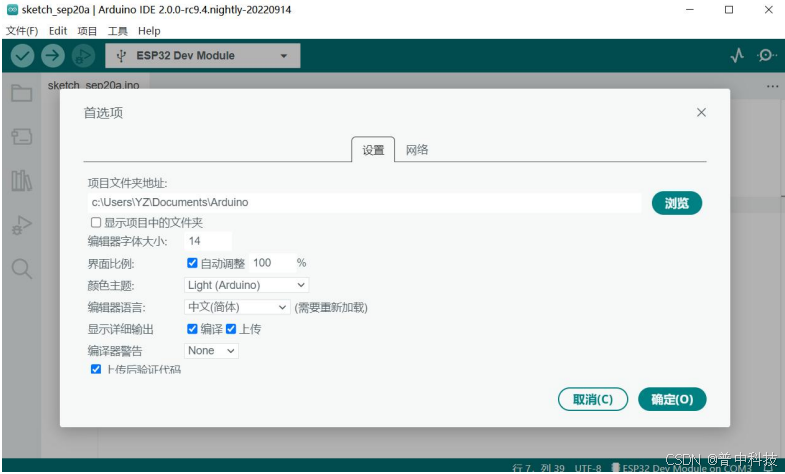Toggle 显示项目中的文件夹 checkbox
Screen dimensions: 785x474
(96, 222)
